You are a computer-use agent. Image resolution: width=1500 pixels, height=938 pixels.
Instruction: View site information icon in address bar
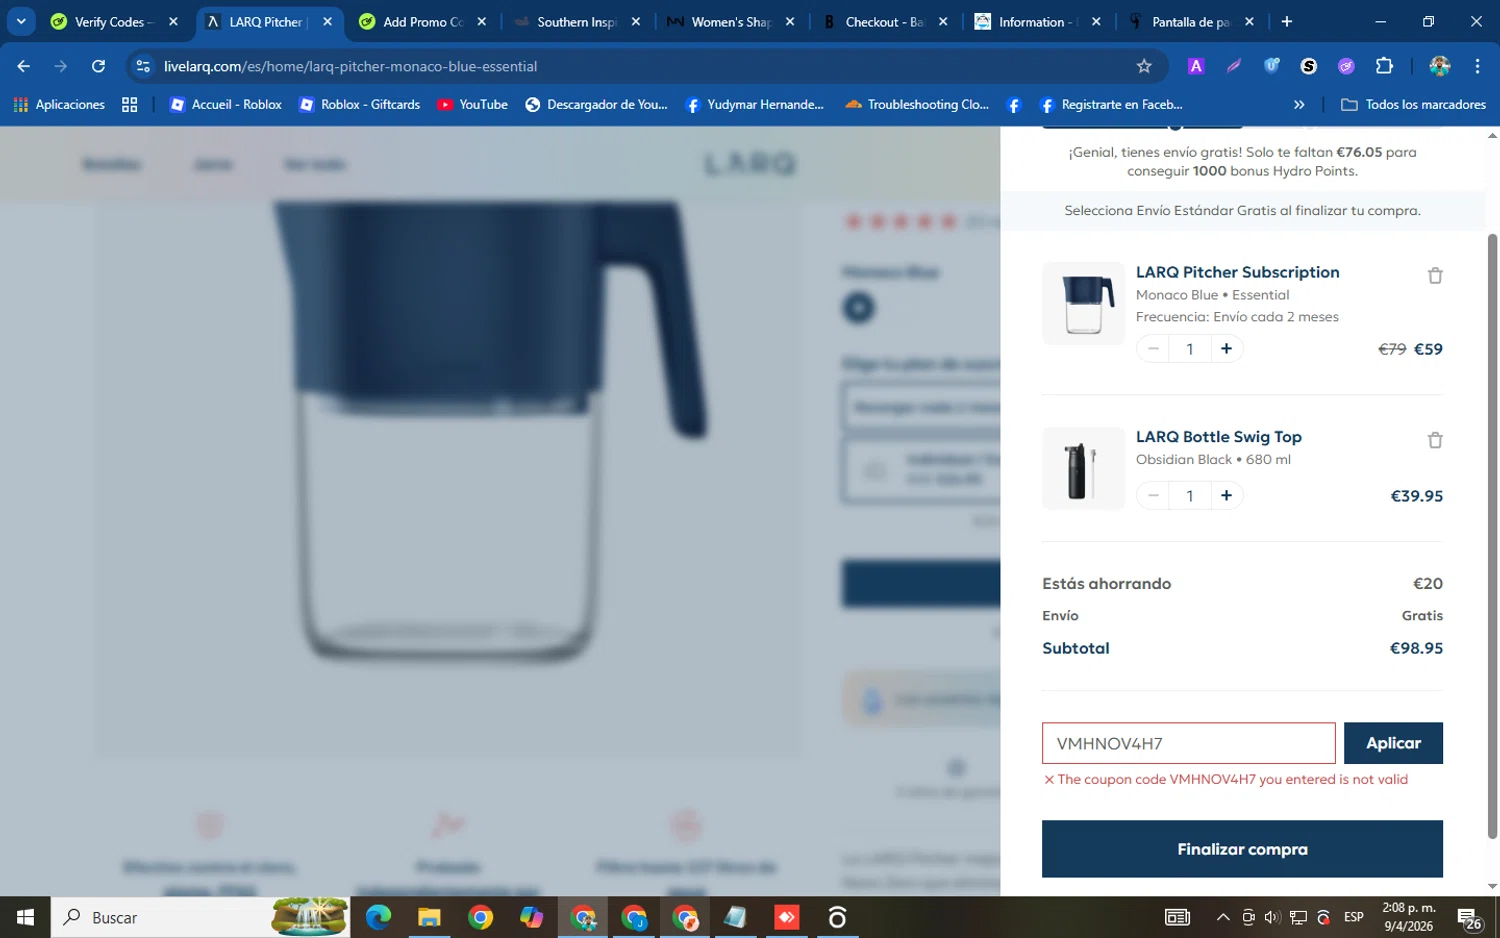(x=143, y=66)
